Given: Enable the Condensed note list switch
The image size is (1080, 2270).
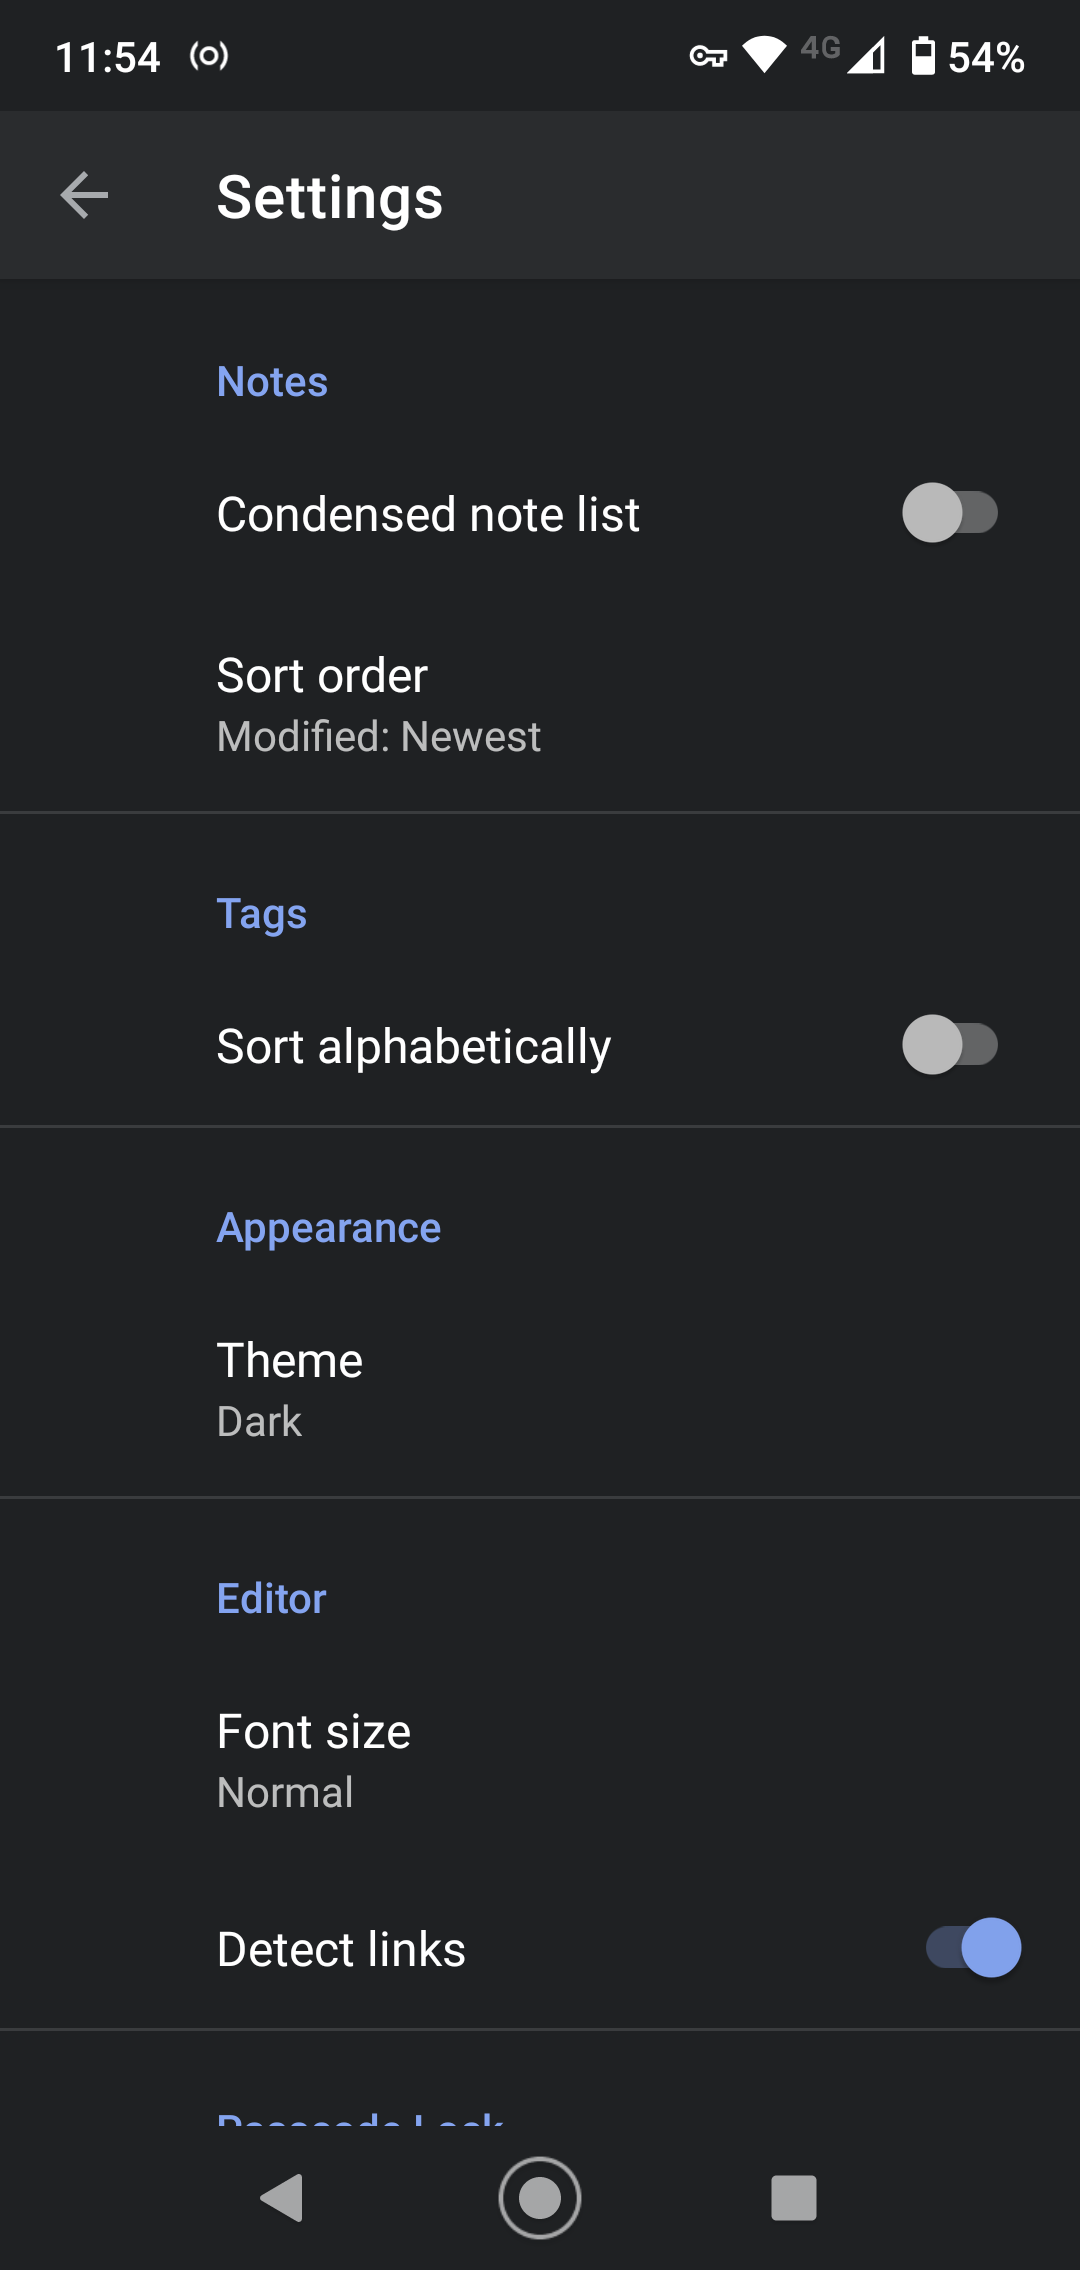Looking at the screenshot, I should point(949,513).
